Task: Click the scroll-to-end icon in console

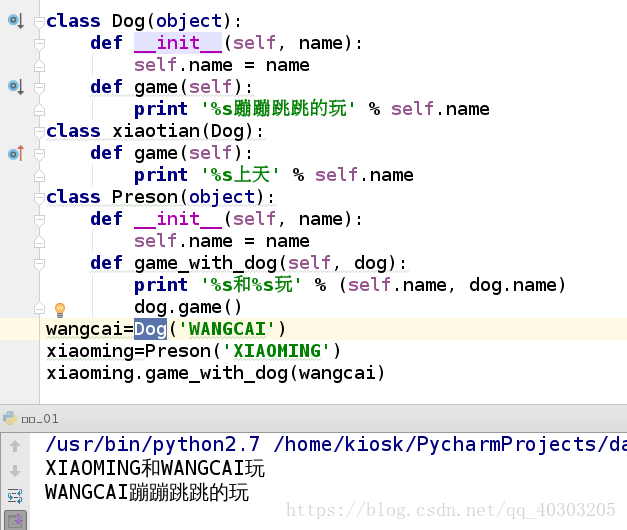Action: tap(15, 520)
